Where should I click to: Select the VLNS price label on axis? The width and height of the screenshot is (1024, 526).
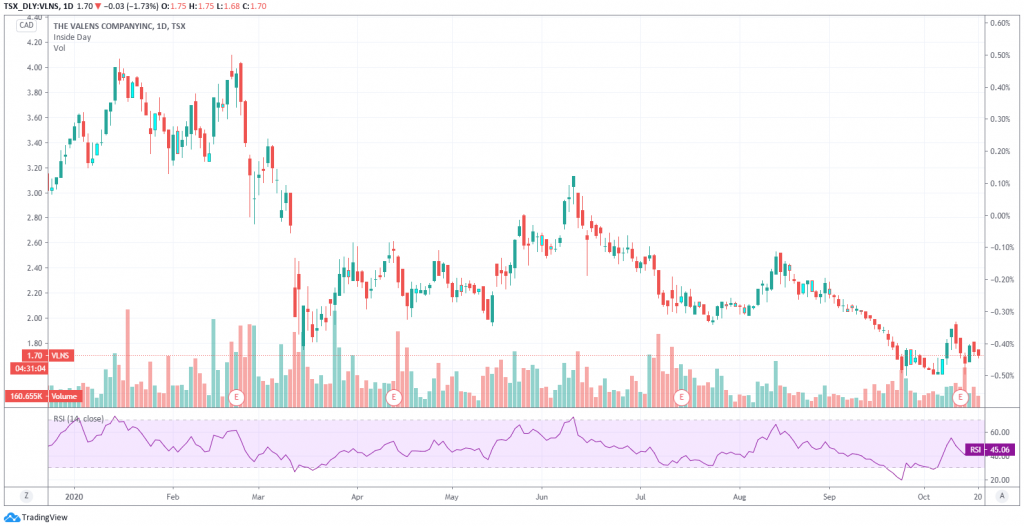click(47, 355)
